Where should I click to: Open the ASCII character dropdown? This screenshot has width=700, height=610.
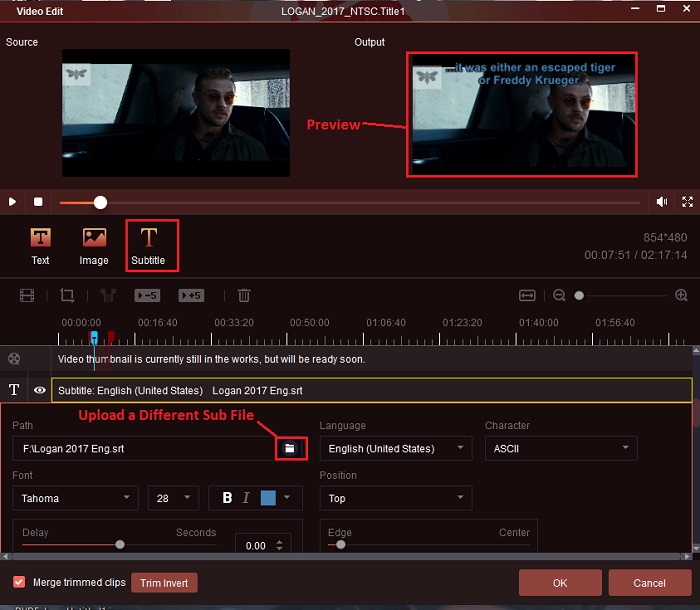click(x=561, y=448)
